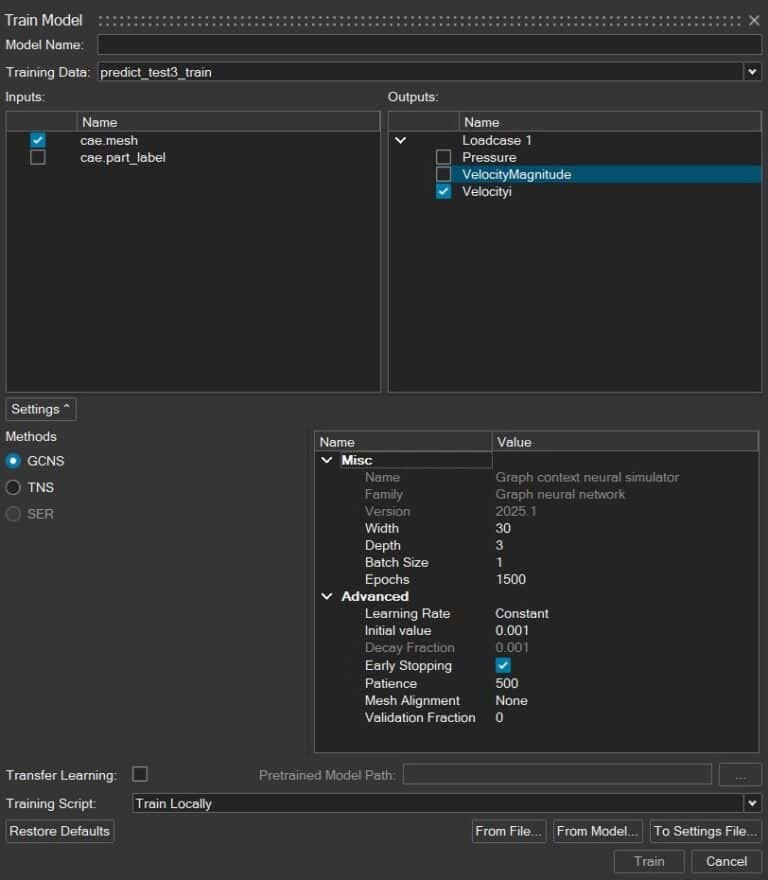Screen dimensions: 768x880
Task: Click the Width value 30
Action: [x=503, y=528]
